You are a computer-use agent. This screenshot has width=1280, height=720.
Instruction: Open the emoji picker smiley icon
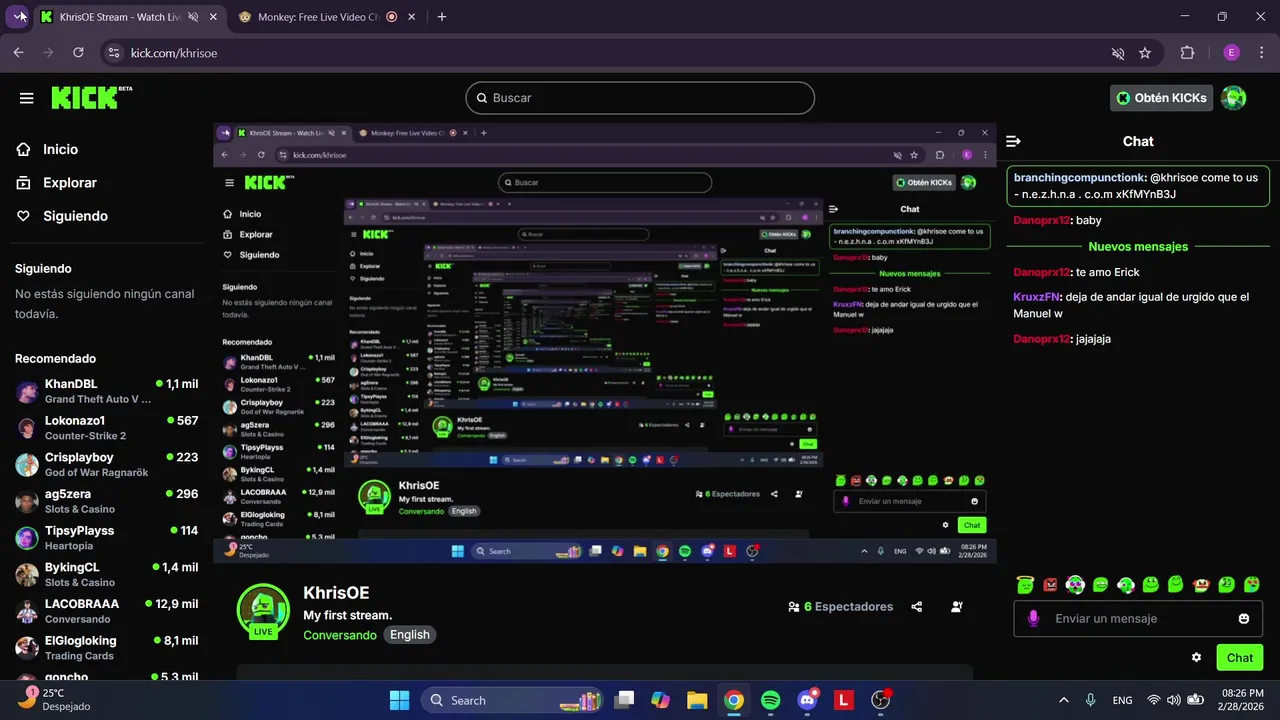click(1244, 619)
